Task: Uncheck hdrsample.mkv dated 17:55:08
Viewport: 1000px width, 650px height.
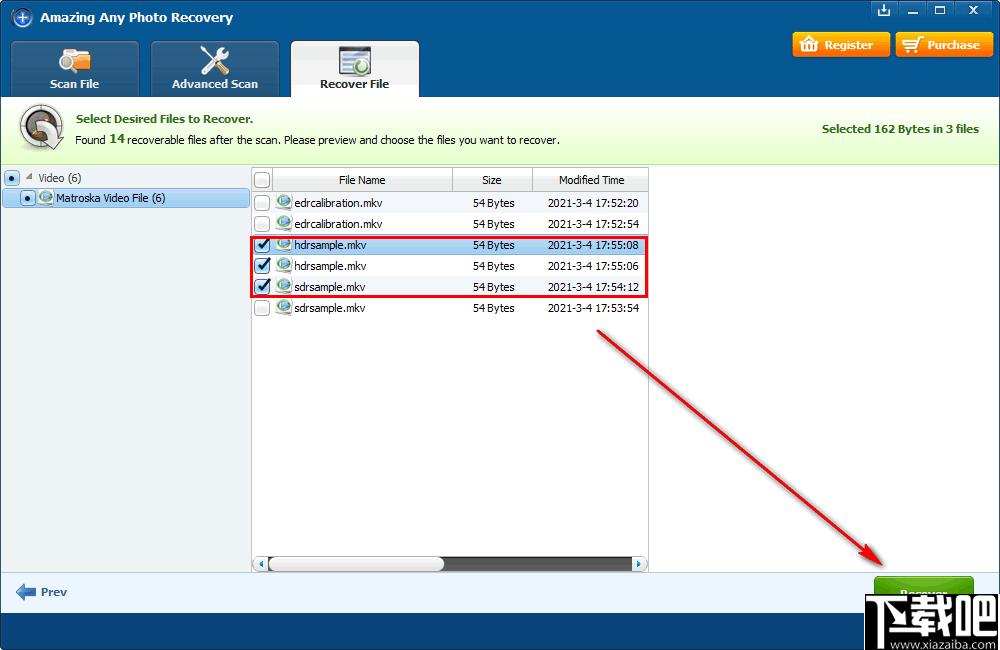Action: (x=262, y=245)
